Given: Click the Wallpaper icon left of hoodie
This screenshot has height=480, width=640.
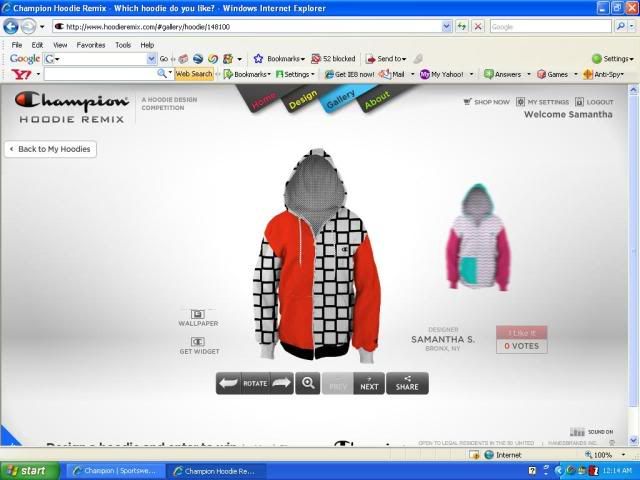Looking at the screenshot, I should click(198, 314).
